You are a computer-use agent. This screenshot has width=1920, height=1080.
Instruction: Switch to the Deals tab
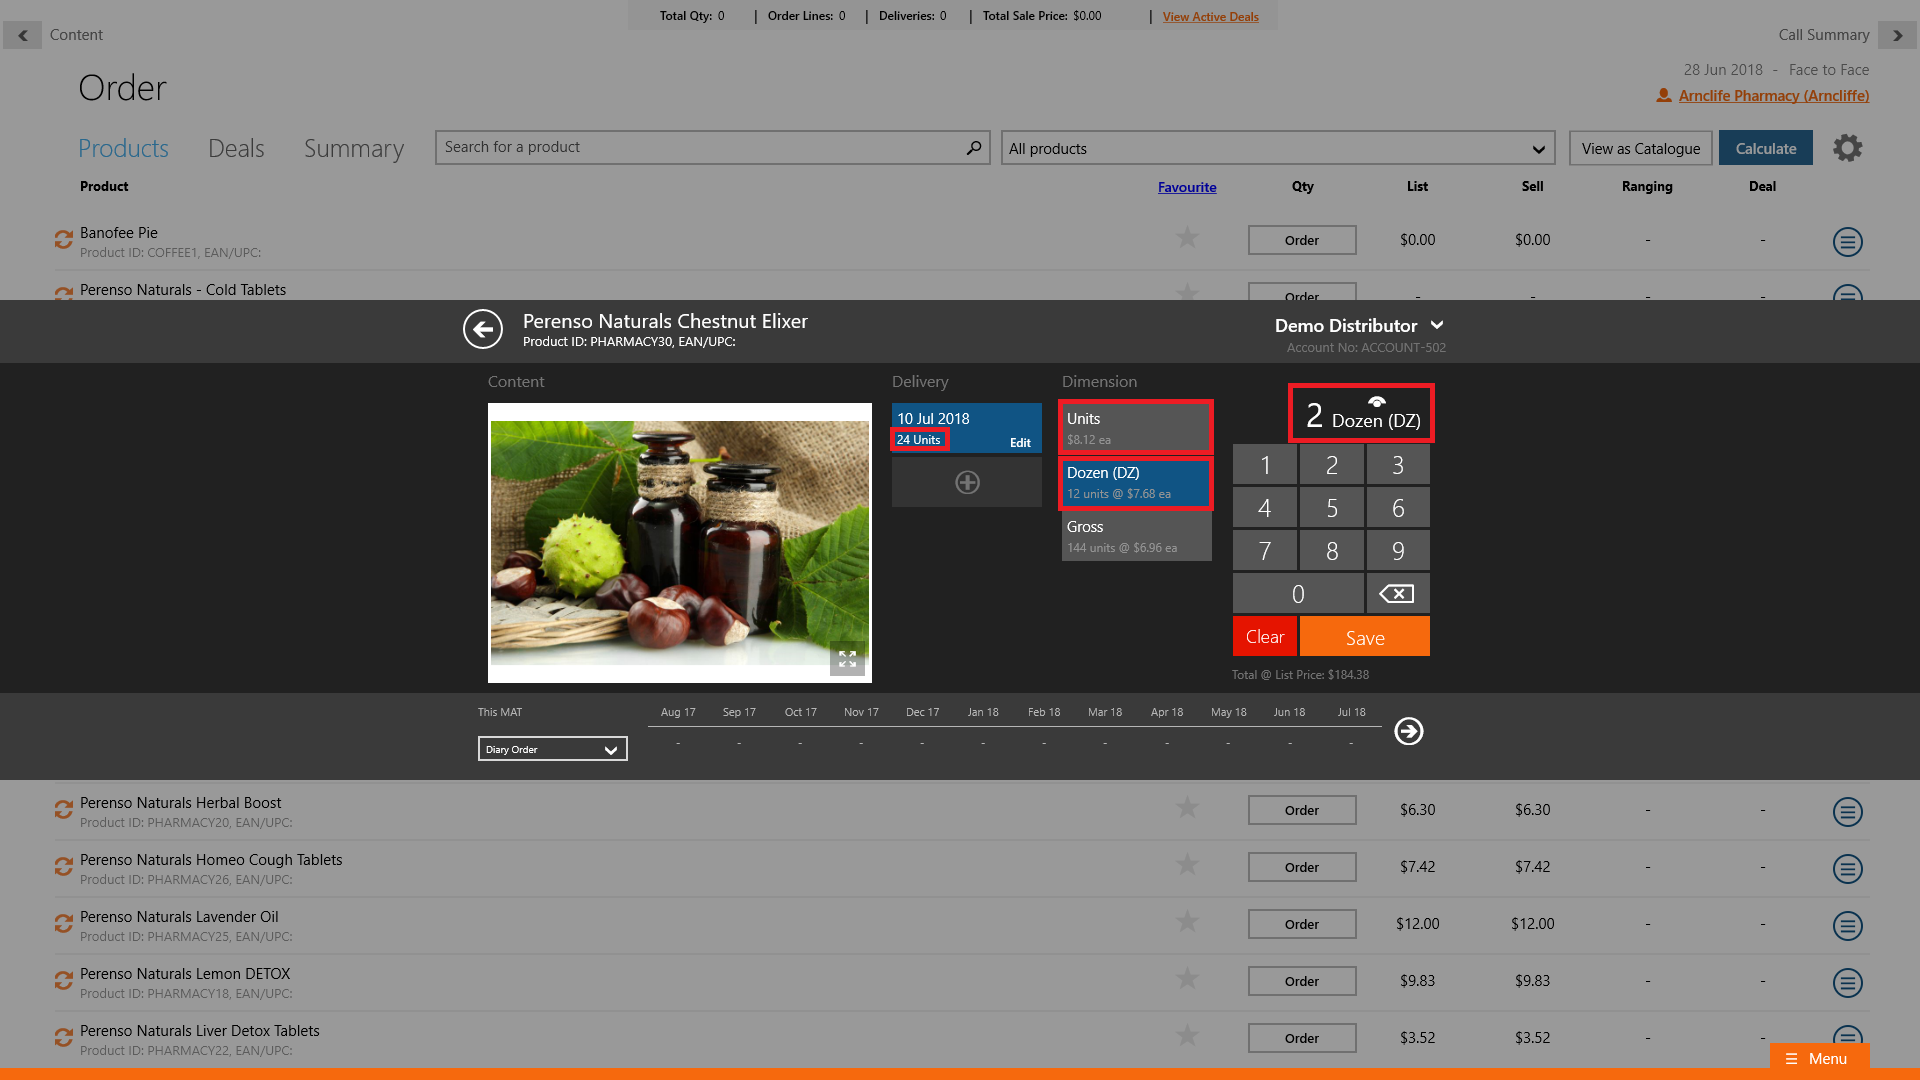(236, 148)
